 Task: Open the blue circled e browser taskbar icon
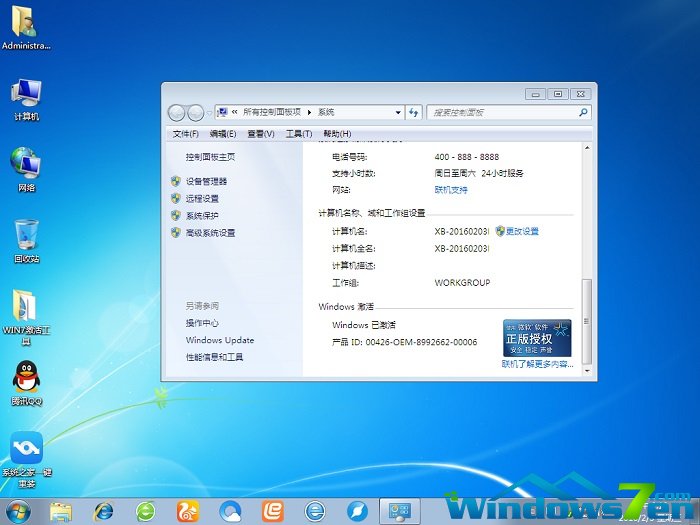pyautogui.click(x=315, y=512)
